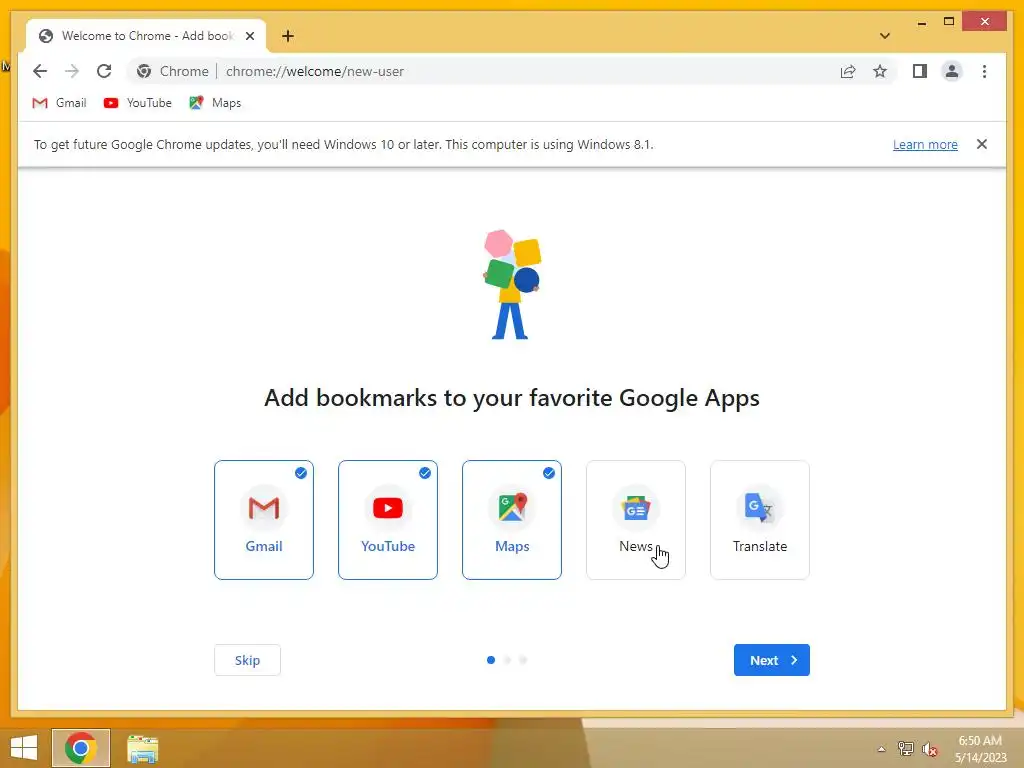Image resolution: width=1024 pixels, height=768 pixels.
Task: Open the Gmail bookmark in bookmarks bar
Action: pyautogui.click(x=59, y=103)
